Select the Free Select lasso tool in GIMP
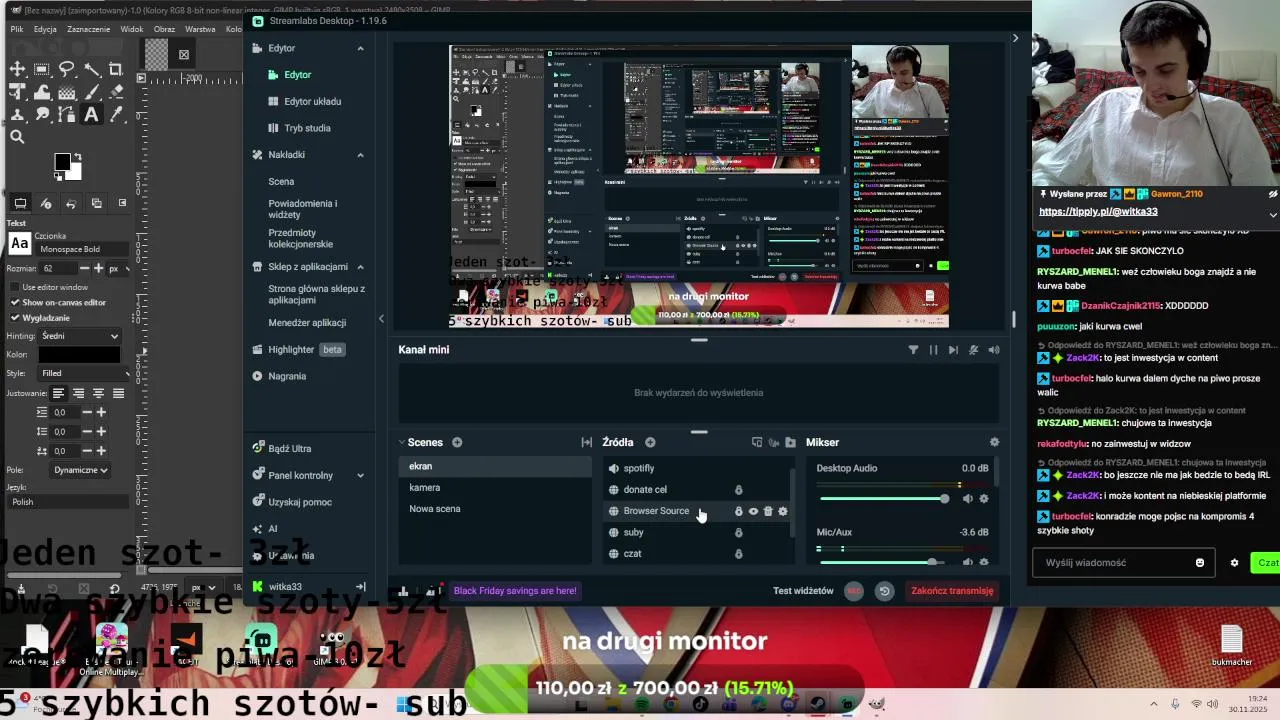 67,69
